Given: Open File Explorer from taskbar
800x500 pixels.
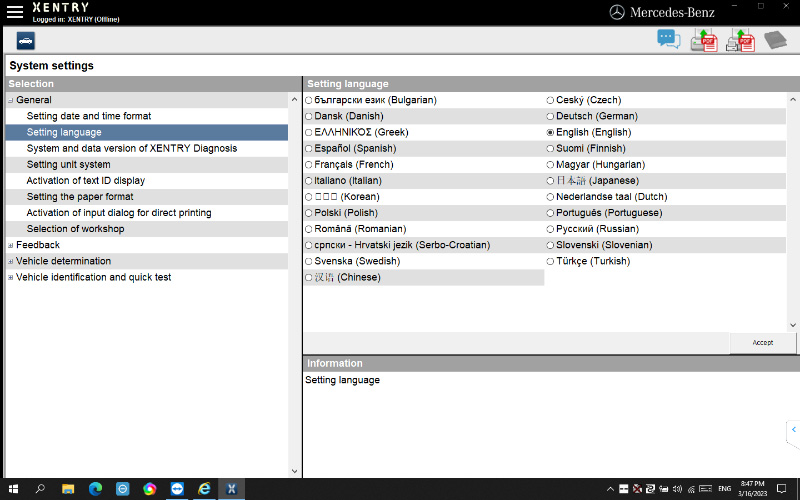Looking at the screenshot, I should (x=68, y=489).
